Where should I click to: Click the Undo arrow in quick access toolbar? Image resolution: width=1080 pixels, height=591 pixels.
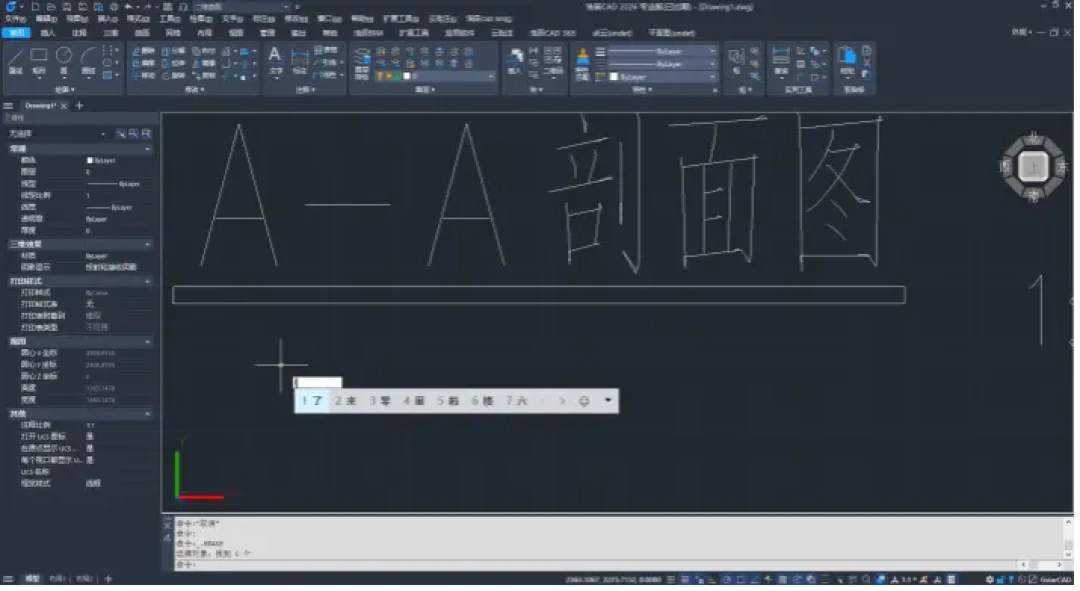click(x=129, y=6)
